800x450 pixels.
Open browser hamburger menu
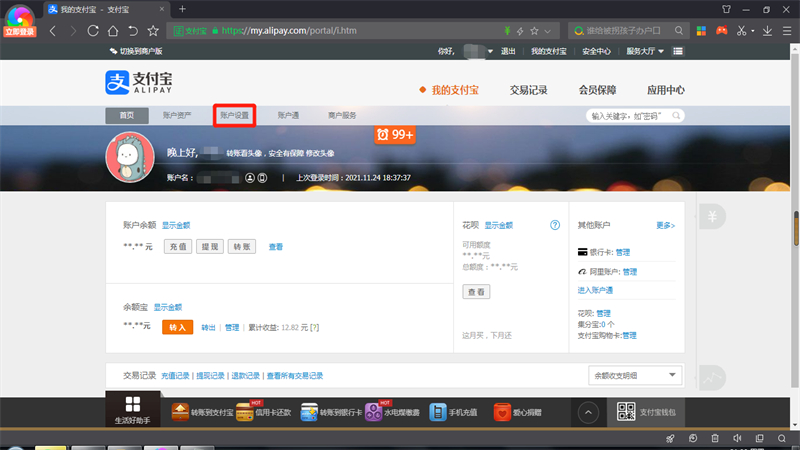(787, 31)
